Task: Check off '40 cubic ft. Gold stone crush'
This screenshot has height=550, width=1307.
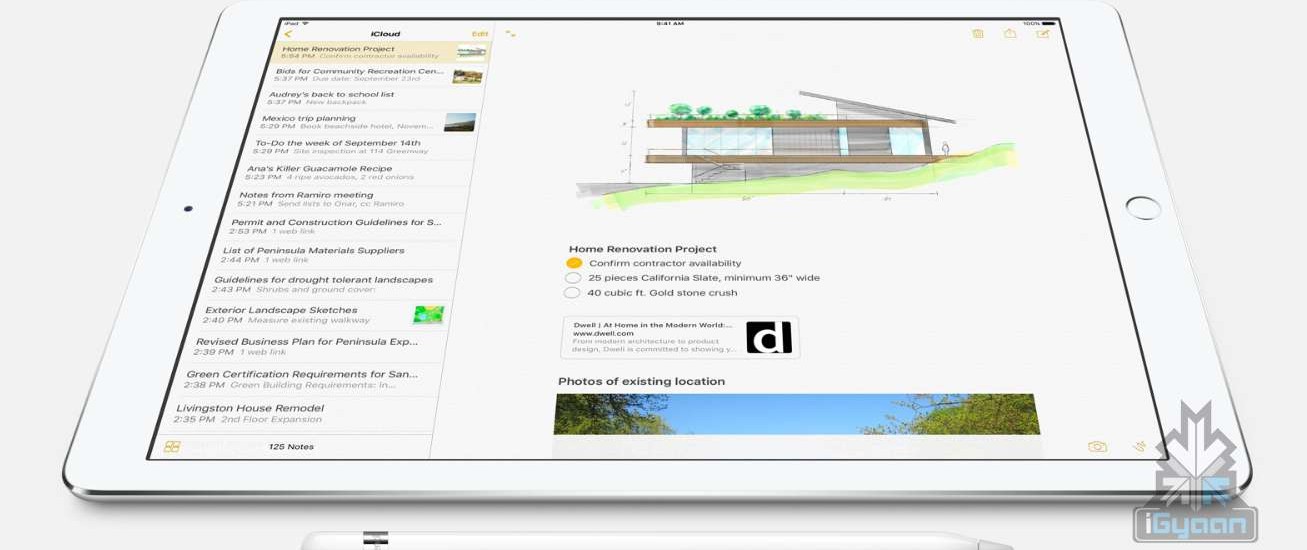Action: point(571,293)
